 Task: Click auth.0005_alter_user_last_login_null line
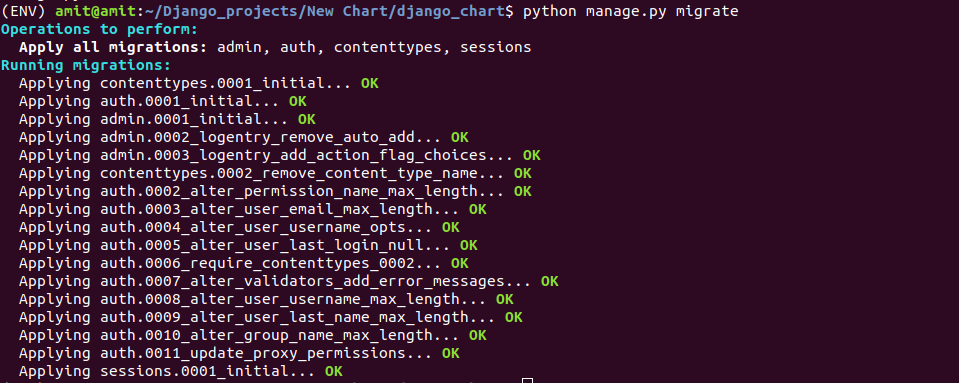248,245
